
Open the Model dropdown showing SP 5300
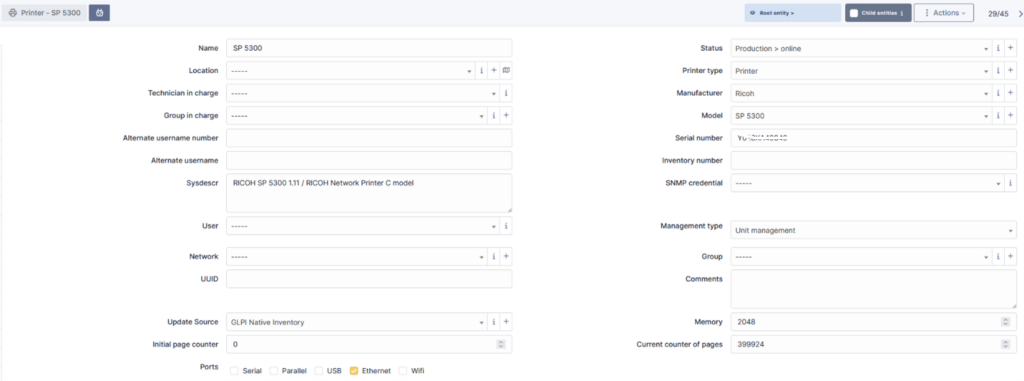(861, 116)
